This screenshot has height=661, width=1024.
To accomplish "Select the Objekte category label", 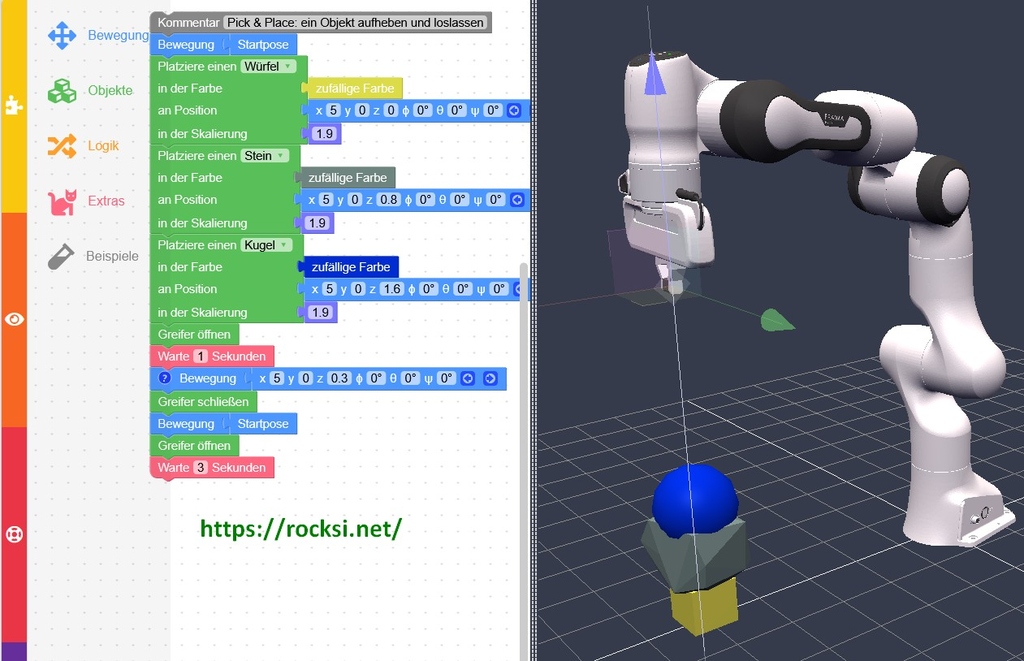I will pos(110,91).
